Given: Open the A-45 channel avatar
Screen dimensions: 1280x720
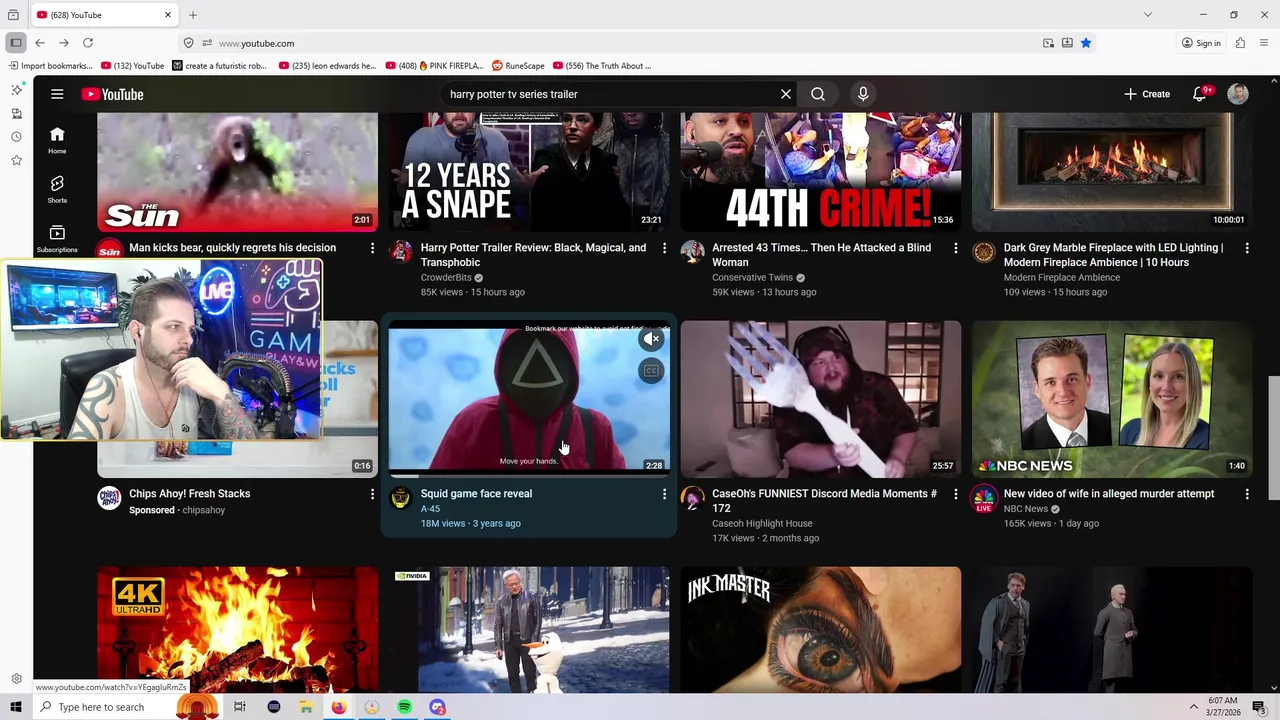Looking at the screenshot, I should [401, 498].
